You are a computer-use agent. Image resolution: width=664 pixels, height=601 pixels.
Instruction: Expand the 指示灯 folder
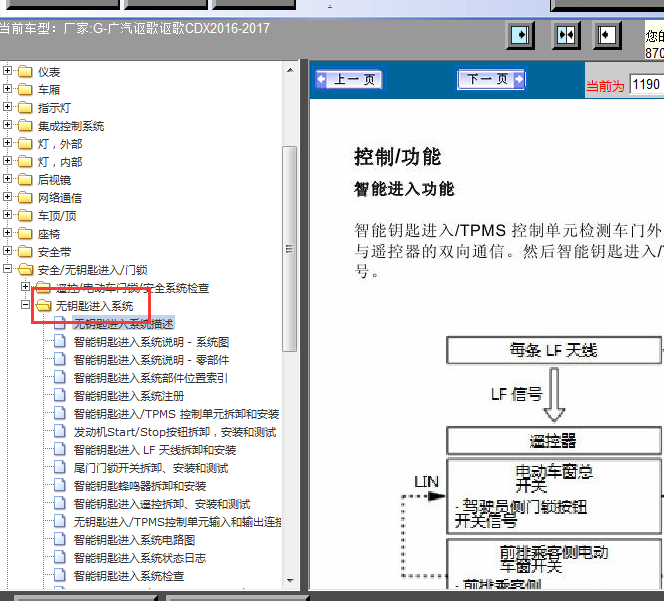(x=7, y=106)
